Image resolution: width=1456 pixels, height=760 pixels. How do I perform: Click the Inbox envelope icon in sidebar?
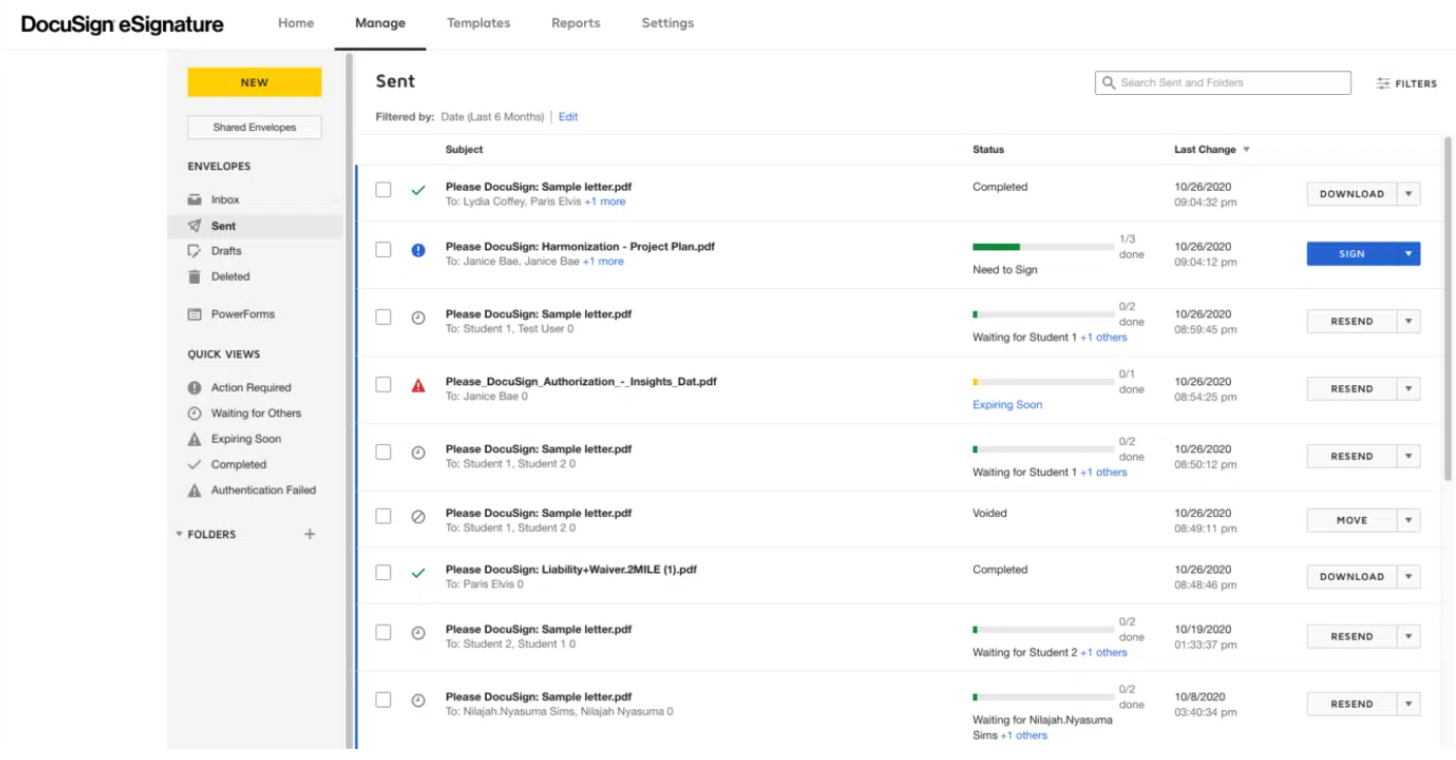click(x=195, y=200)
